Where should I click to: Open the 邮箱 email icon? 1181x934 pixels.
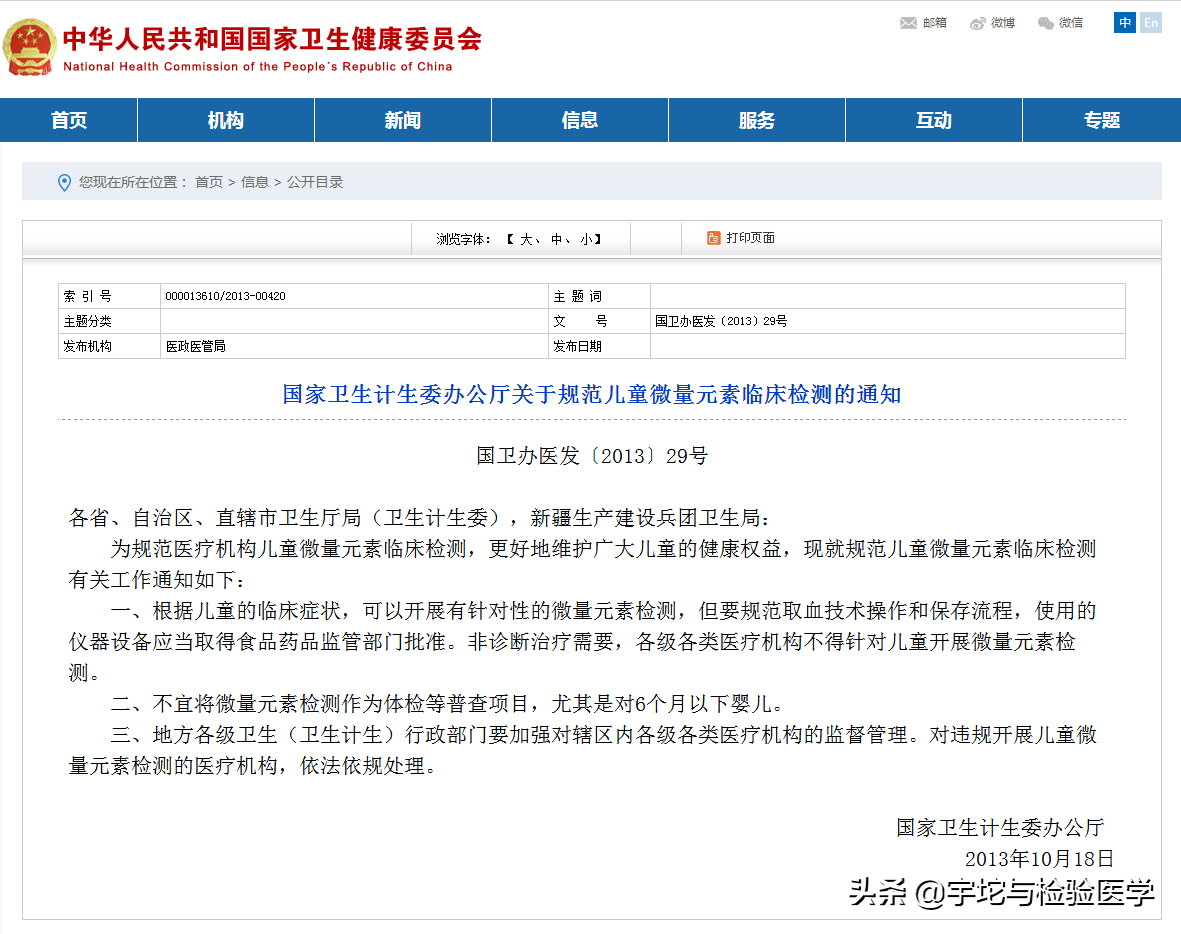point(908,22)
